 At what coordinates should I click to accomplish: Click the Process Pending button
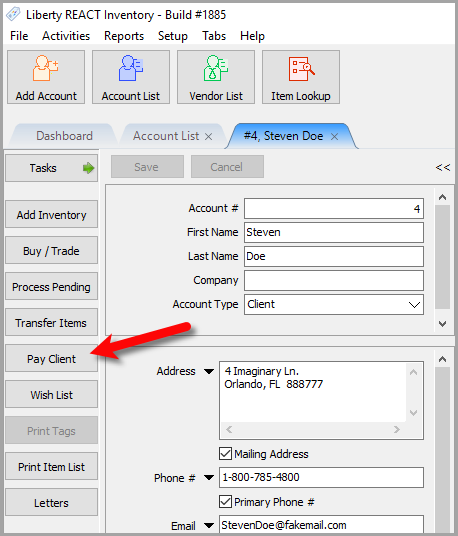51,287
